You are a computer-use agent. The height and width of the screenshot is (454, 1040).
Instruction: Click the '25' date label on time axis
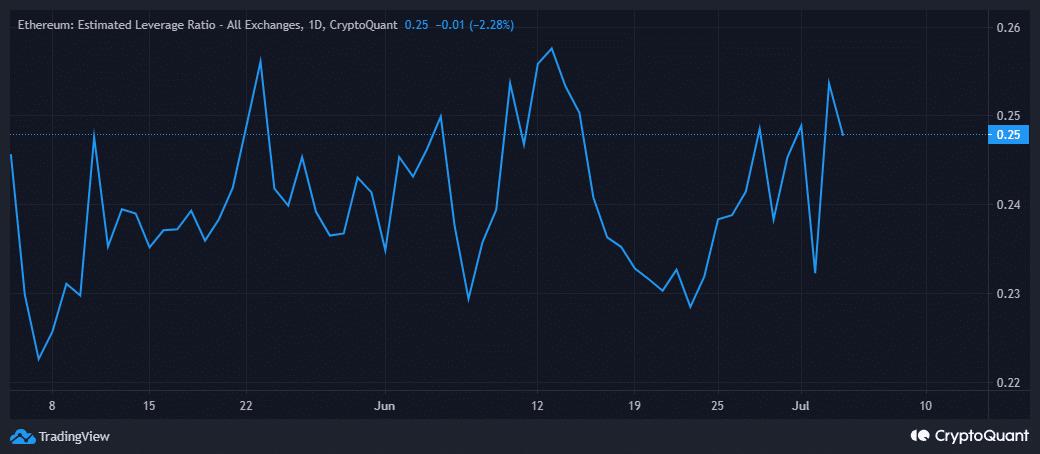[x=718, y=406]
